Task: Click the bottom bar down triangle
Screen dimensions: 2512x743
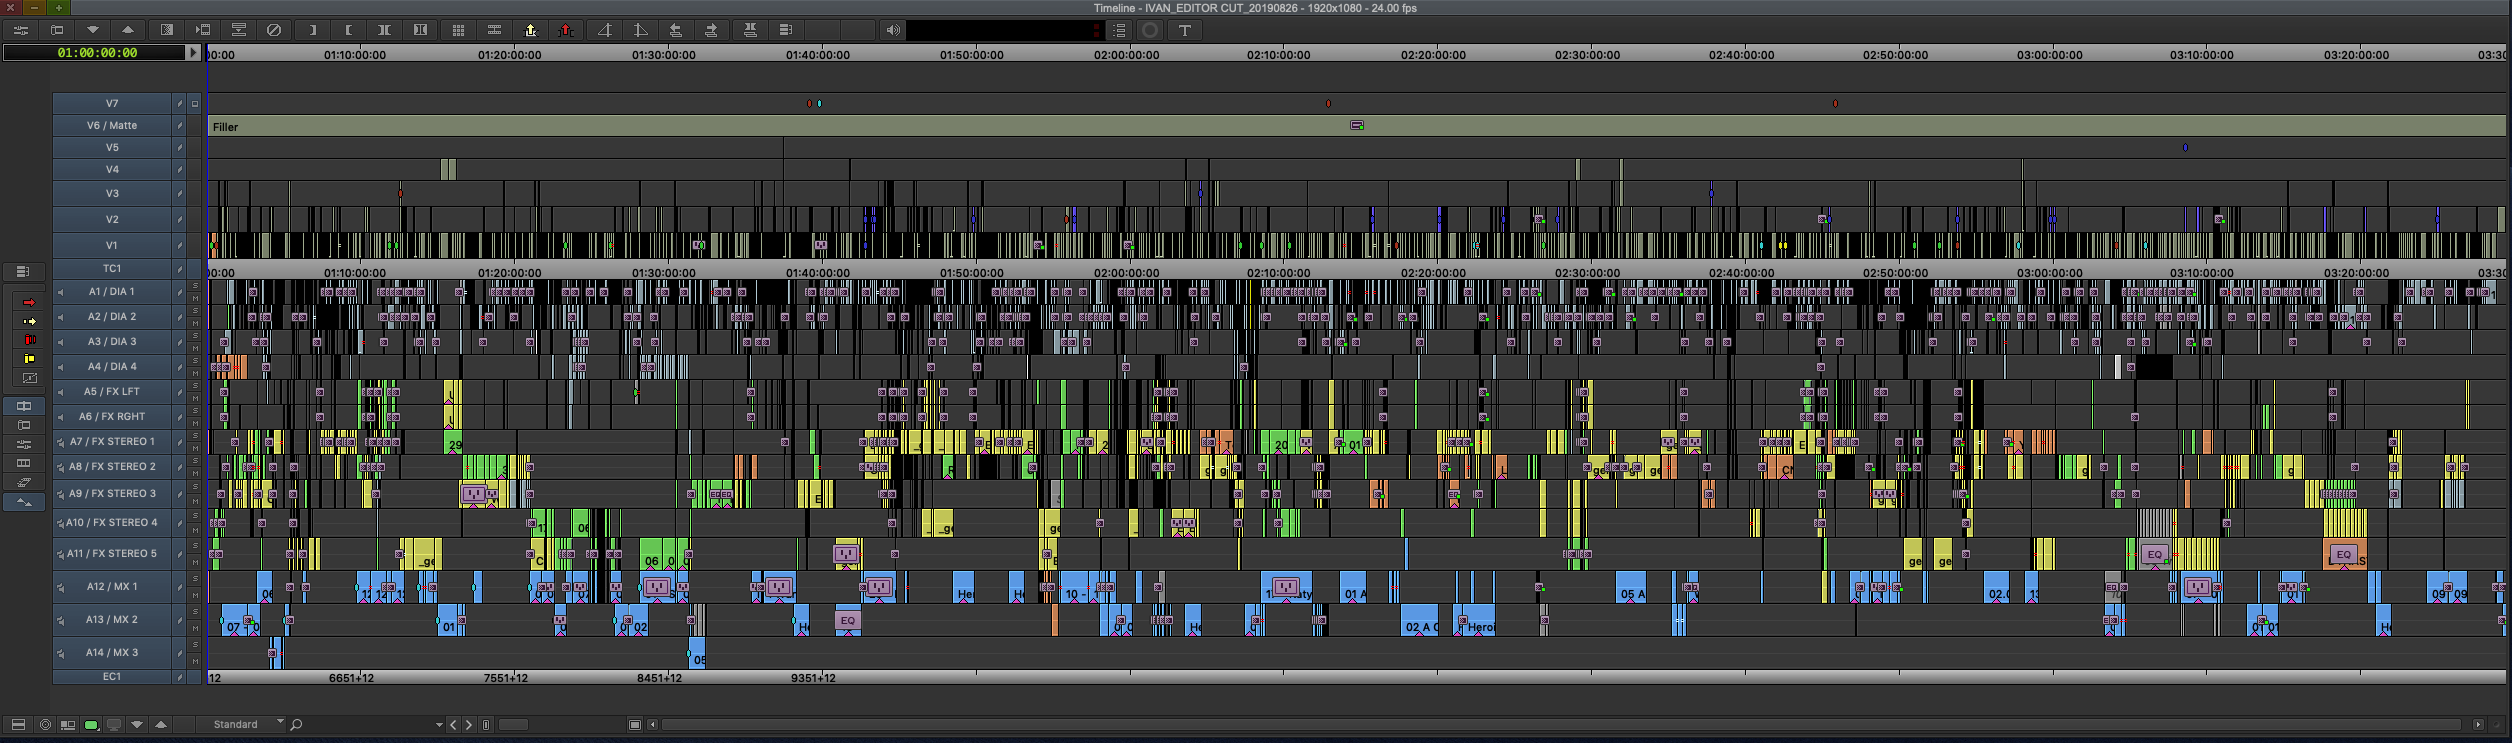Action: coord(137,725)
